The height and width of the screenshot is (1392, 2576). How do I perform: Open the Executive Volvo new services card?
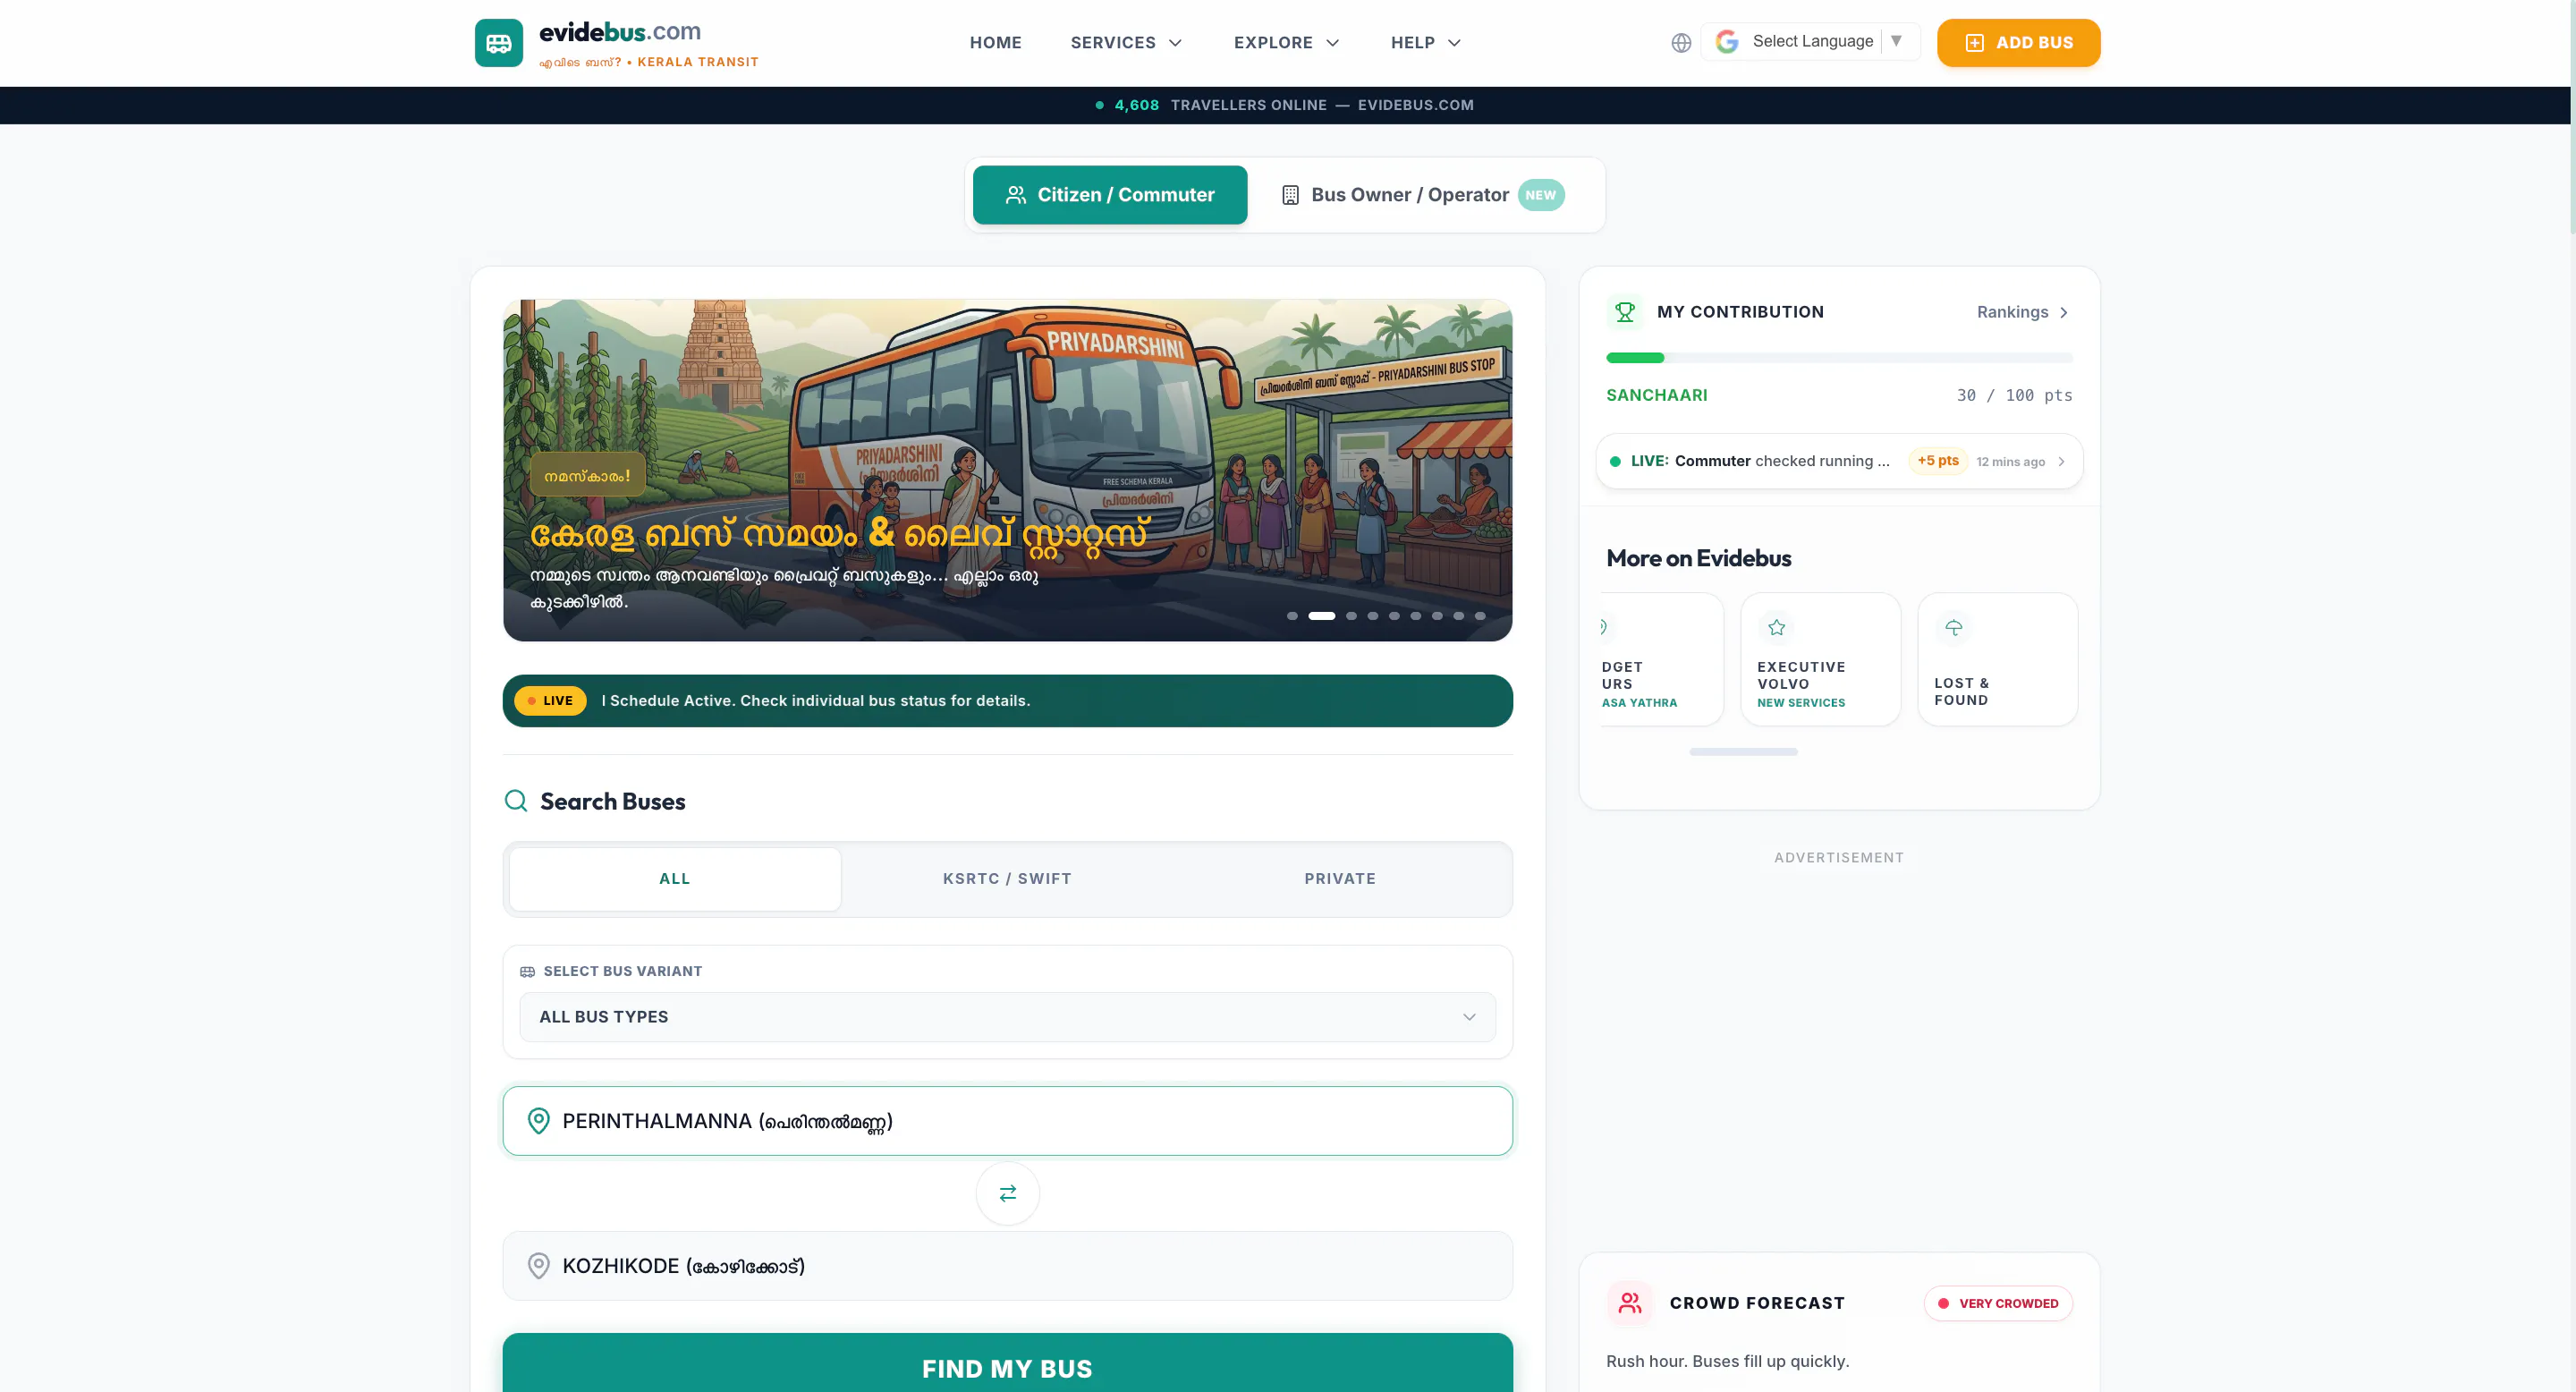[1820, 659]
